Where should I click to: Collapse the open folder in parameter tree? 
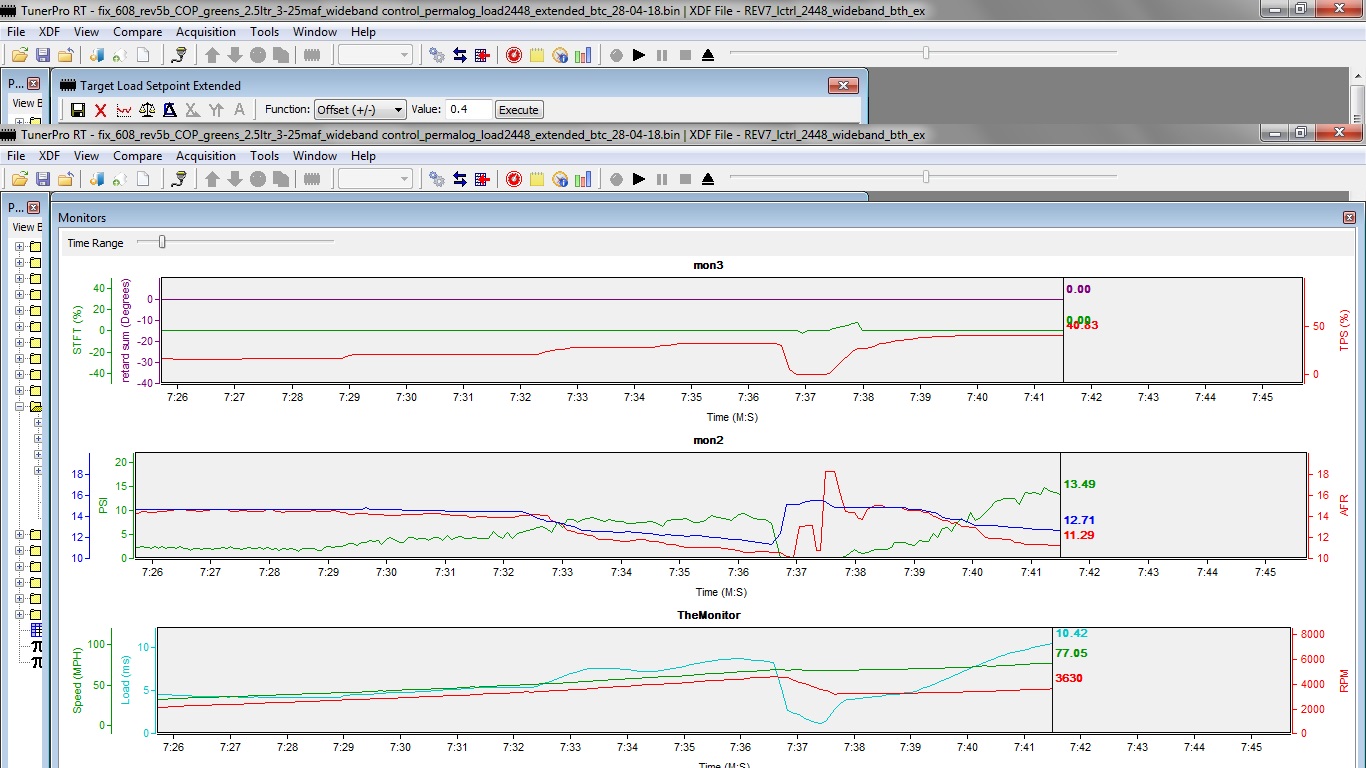point(20,407)
